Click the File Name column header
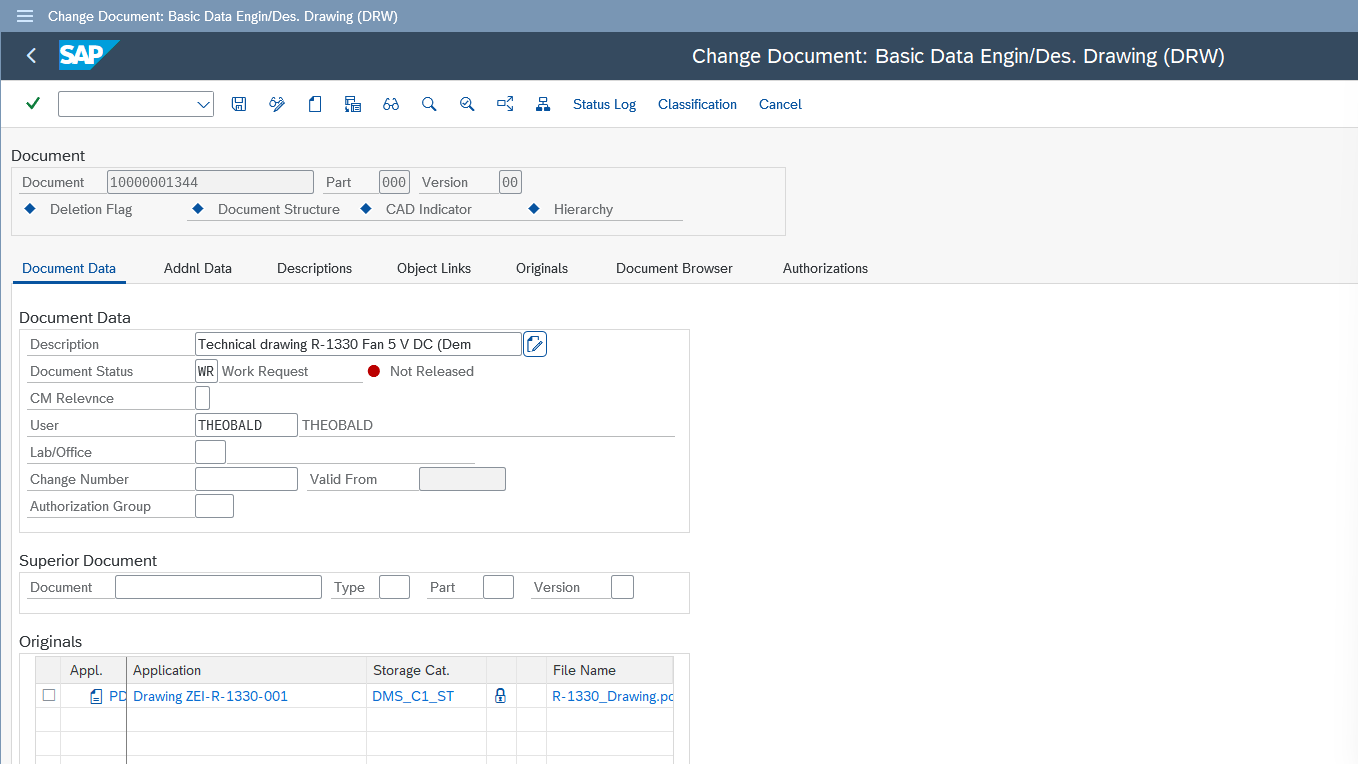Image resolution: width=1358 pixels, height=764 pixels. click(609, 670)
